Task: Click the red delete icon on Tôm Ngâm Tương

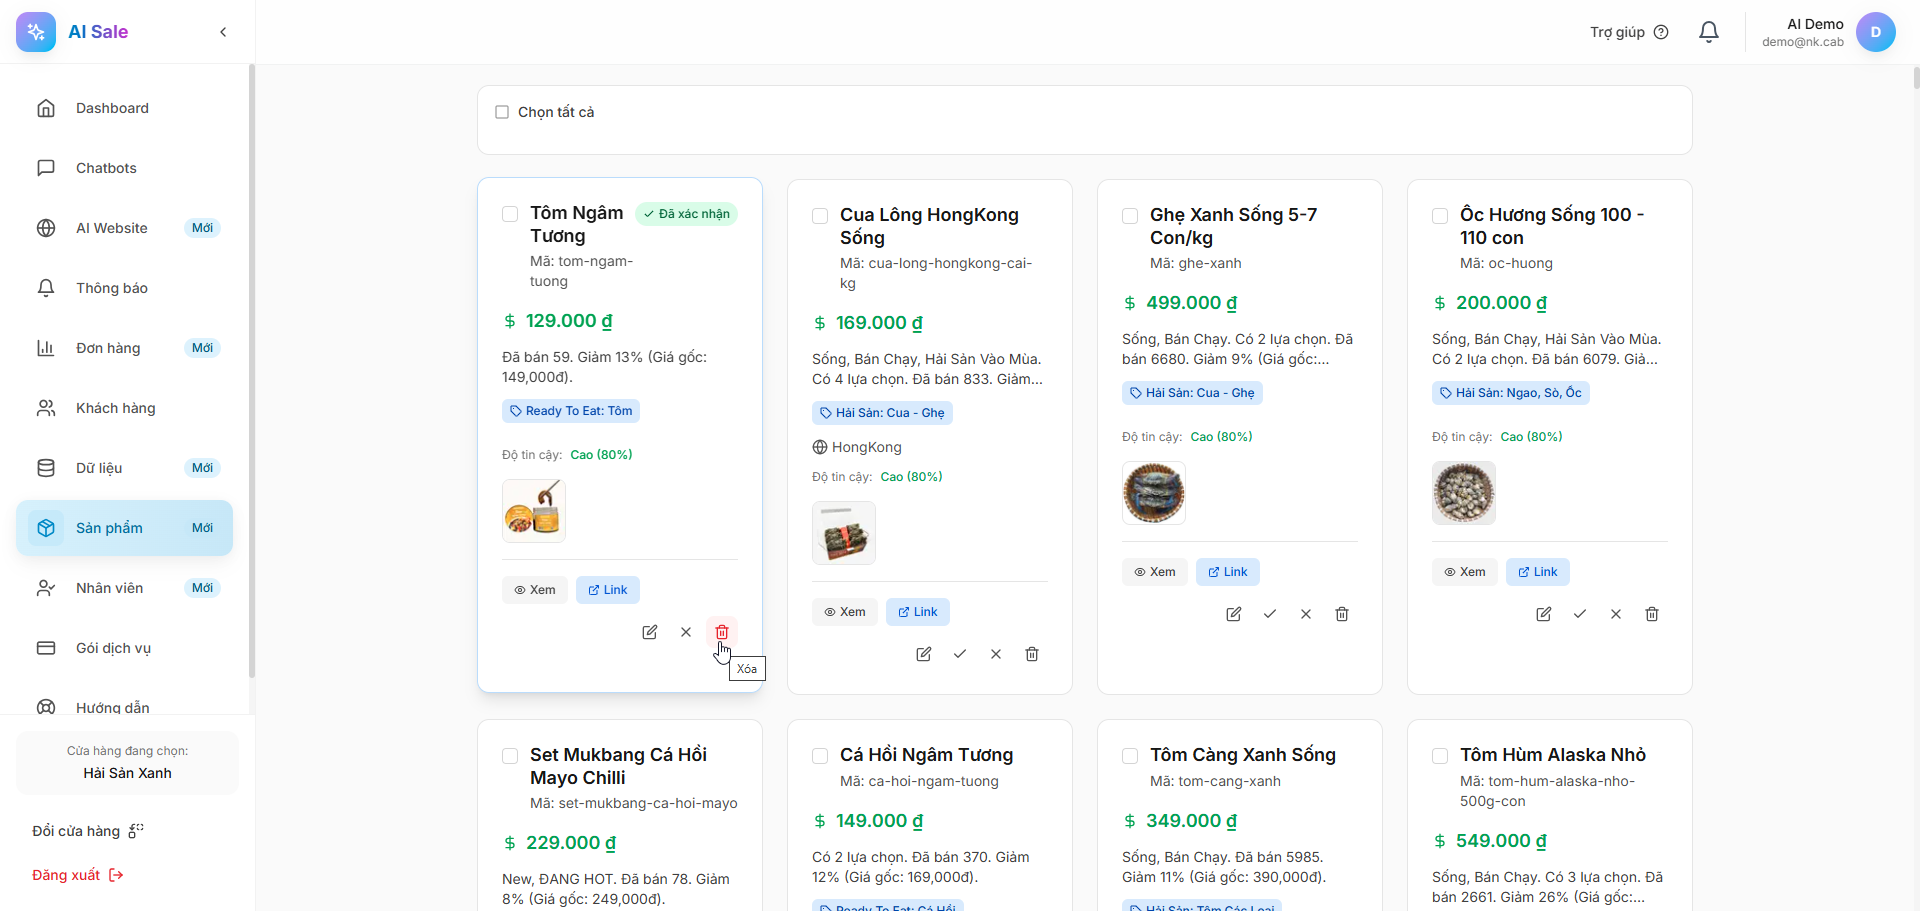Action: 721,632
